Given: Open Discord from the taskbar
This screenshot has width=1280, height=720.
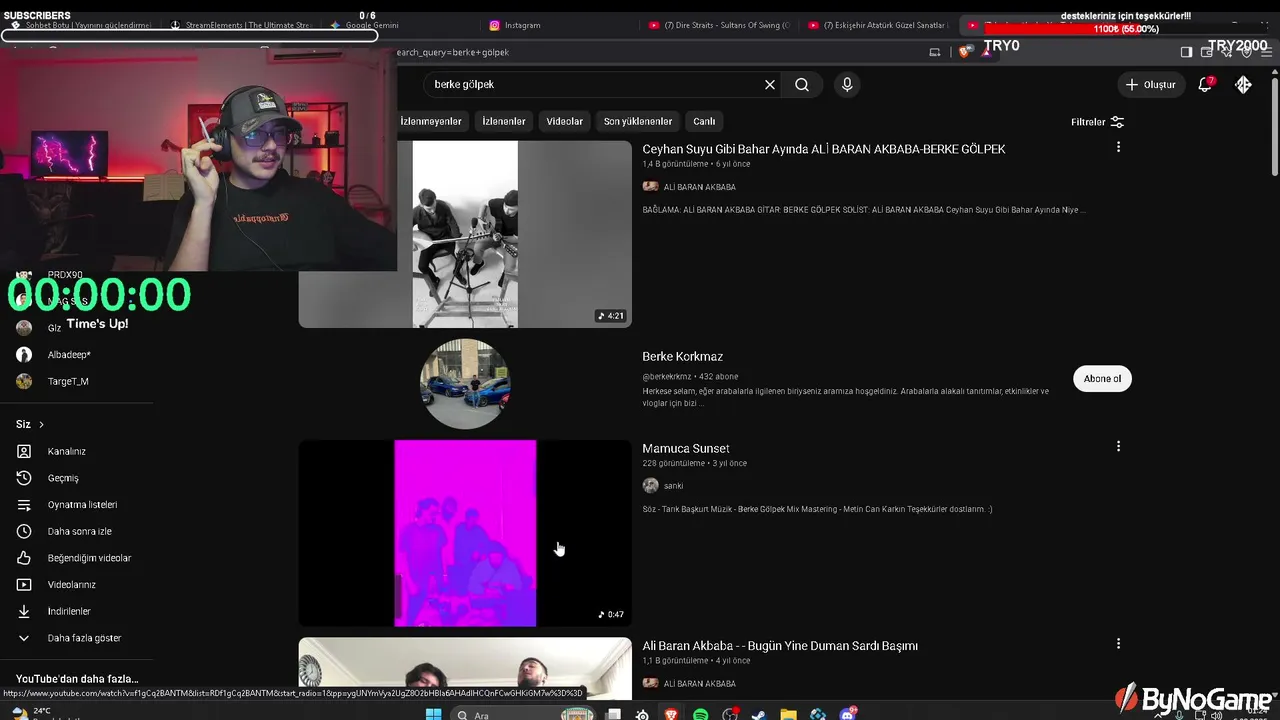Looking at the screenshot, I should [x=848, y=715].
